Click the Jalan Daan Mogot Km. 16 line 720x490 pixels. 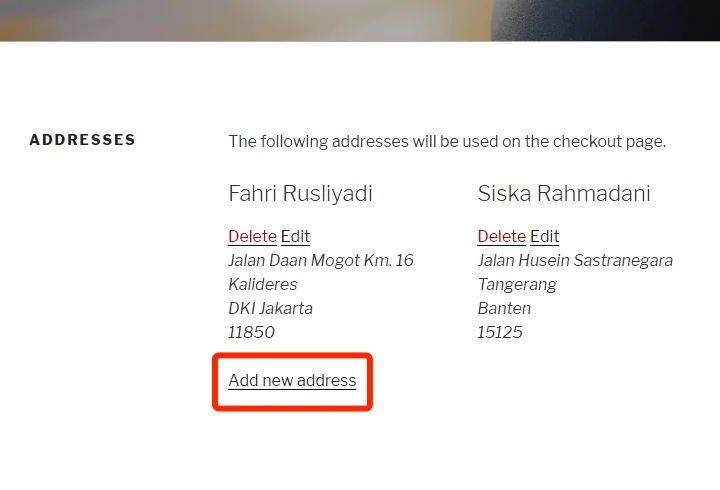coord(321,260)
